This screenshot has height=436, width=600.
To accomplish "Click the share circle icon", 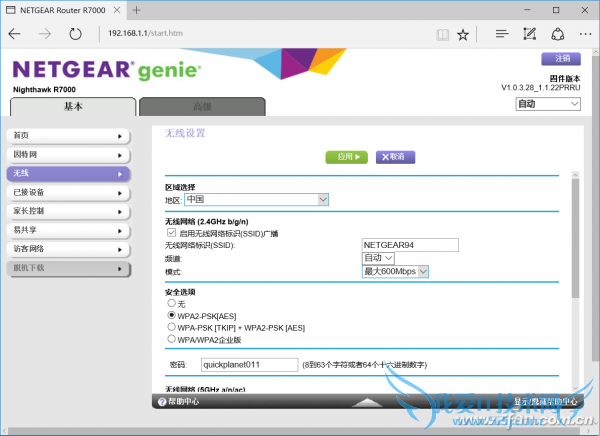I will tap(558, 34).
